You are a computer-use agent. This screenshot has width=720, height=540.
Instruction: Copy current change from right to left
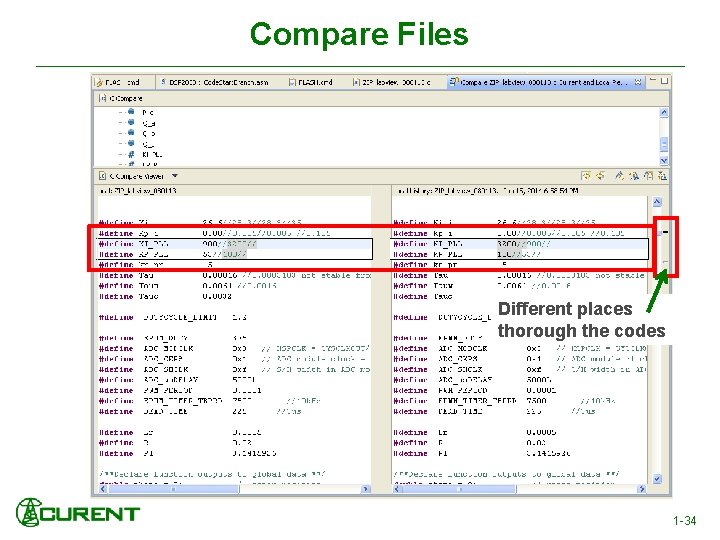coord(600,176)
